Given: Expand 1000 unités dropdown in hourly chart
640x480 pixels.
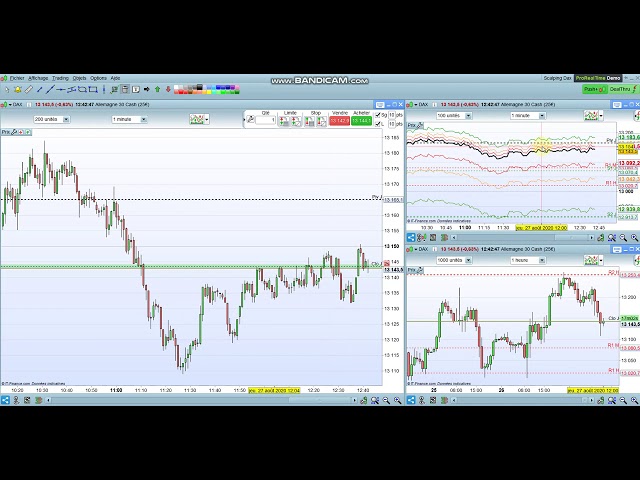Looking at the screenshot, I should click(x=469, y=260).
